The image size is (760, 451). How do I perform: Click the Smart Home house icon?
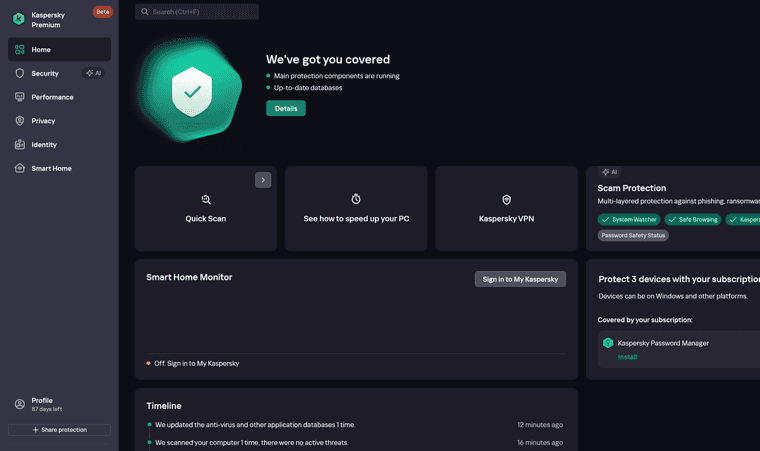click(19, 168)
